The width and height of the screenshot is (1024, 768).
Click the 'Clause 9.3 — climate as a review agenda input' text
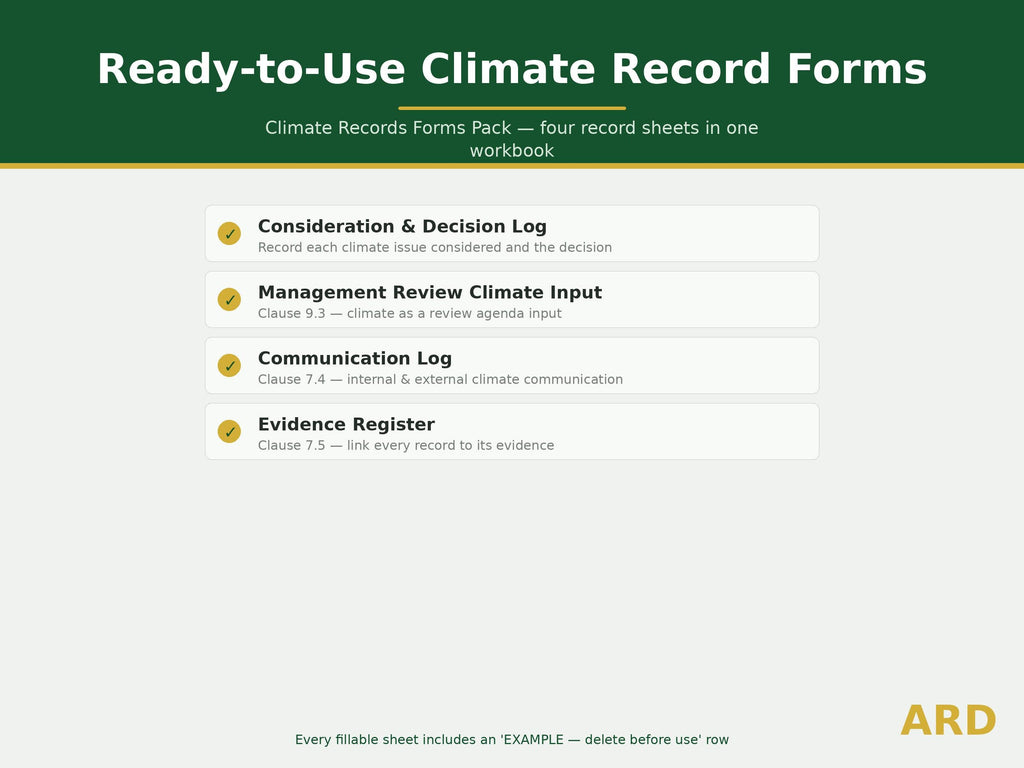point(409,313)
